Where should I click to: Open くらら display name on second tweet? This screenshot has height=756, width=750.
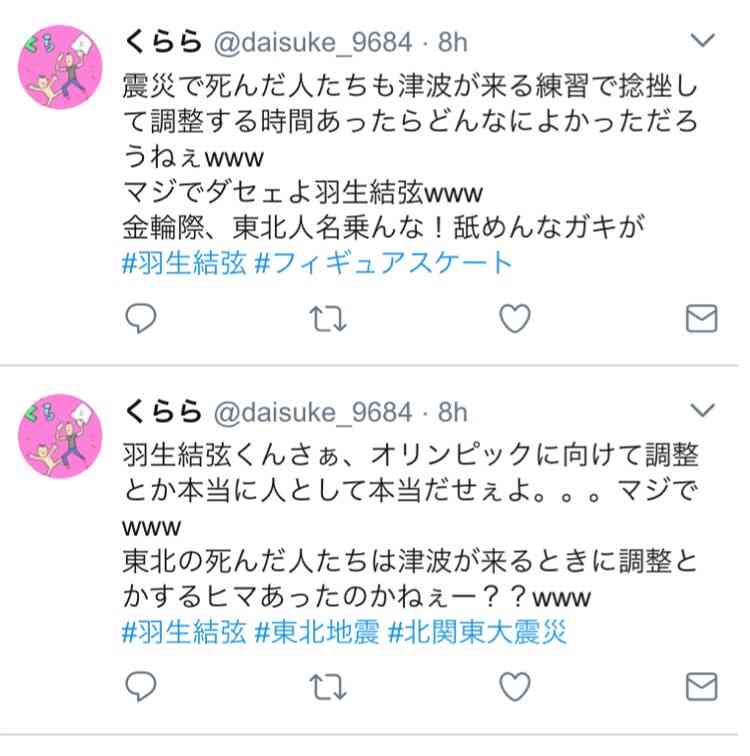163,412
